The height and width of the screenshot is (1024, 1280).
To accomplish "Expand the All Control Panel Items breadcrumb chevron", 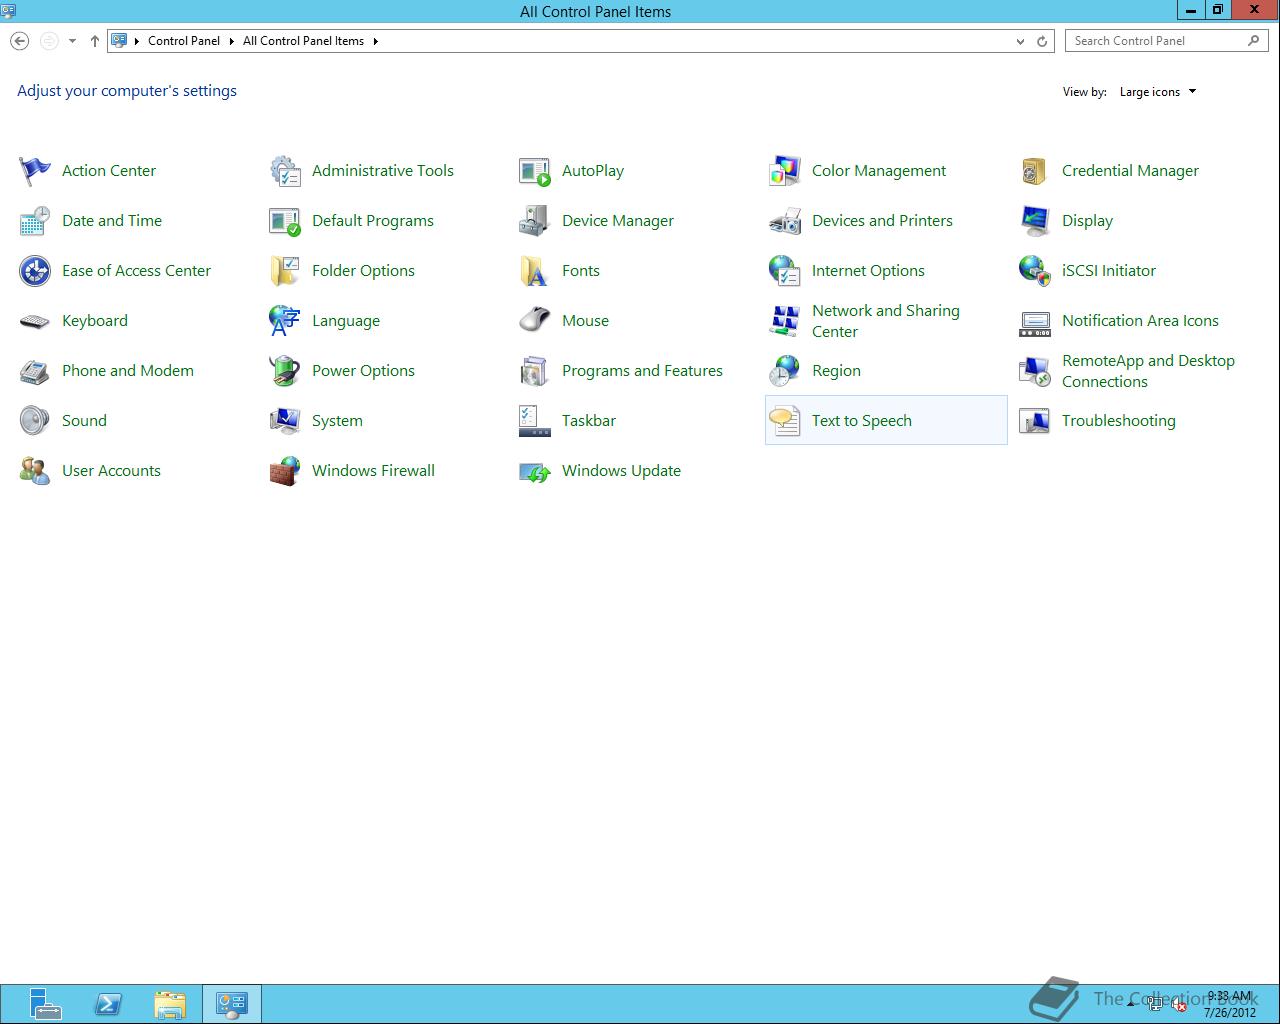I will coord(376,41).
